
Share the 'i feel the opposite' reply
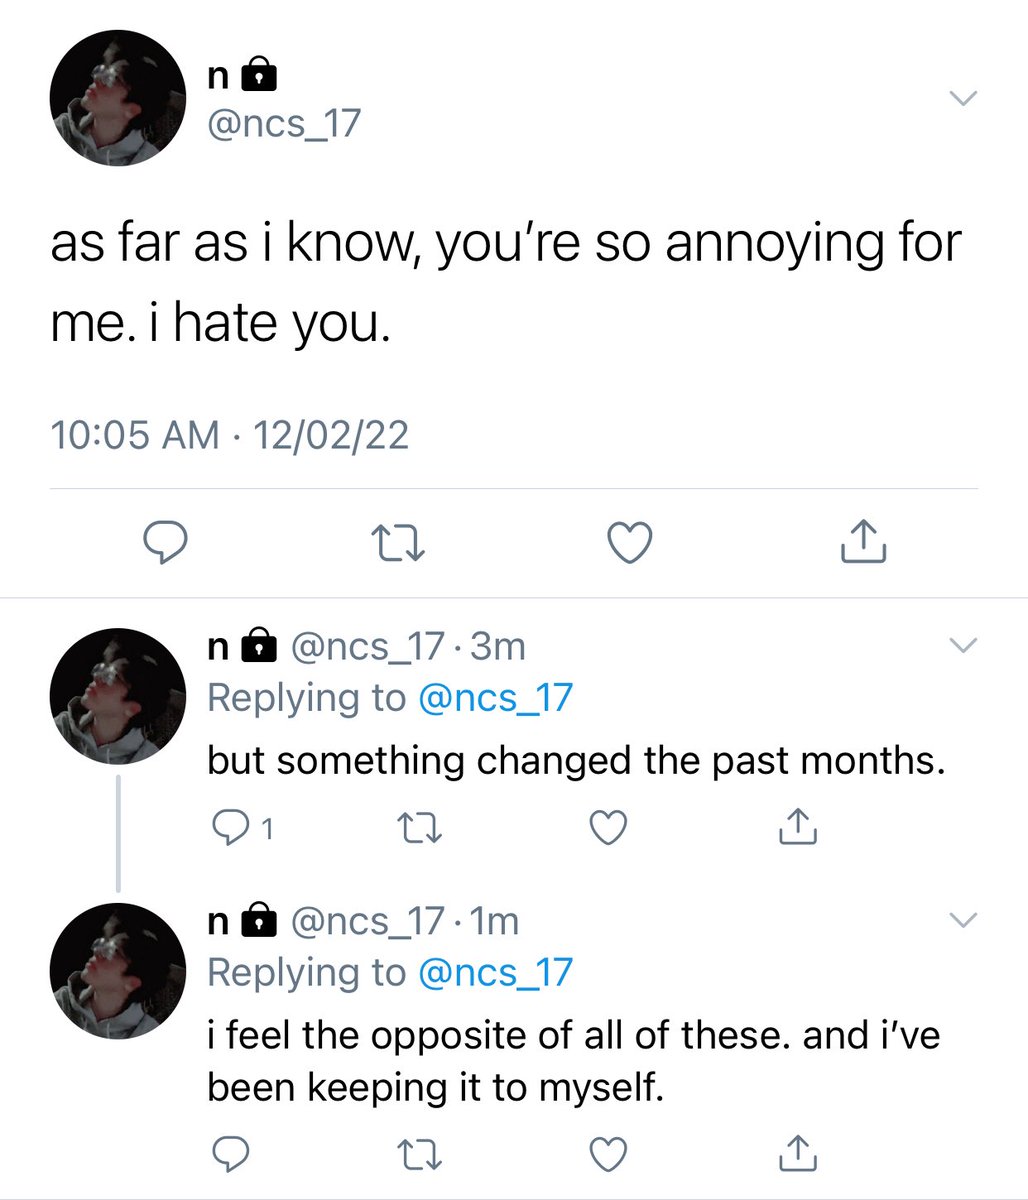(798, 1154)
